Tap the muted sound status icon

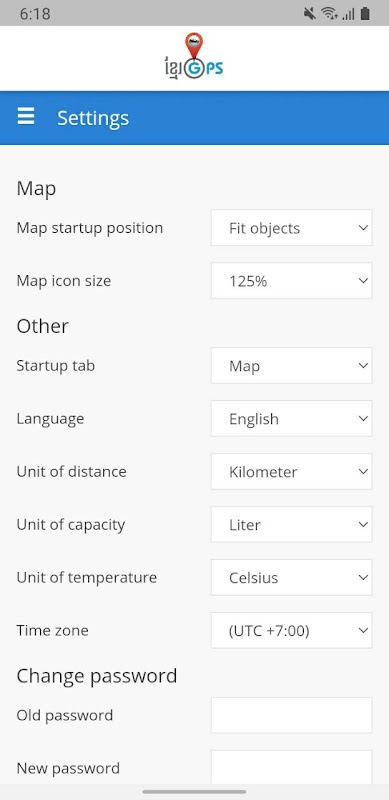[x=309, y=14]
